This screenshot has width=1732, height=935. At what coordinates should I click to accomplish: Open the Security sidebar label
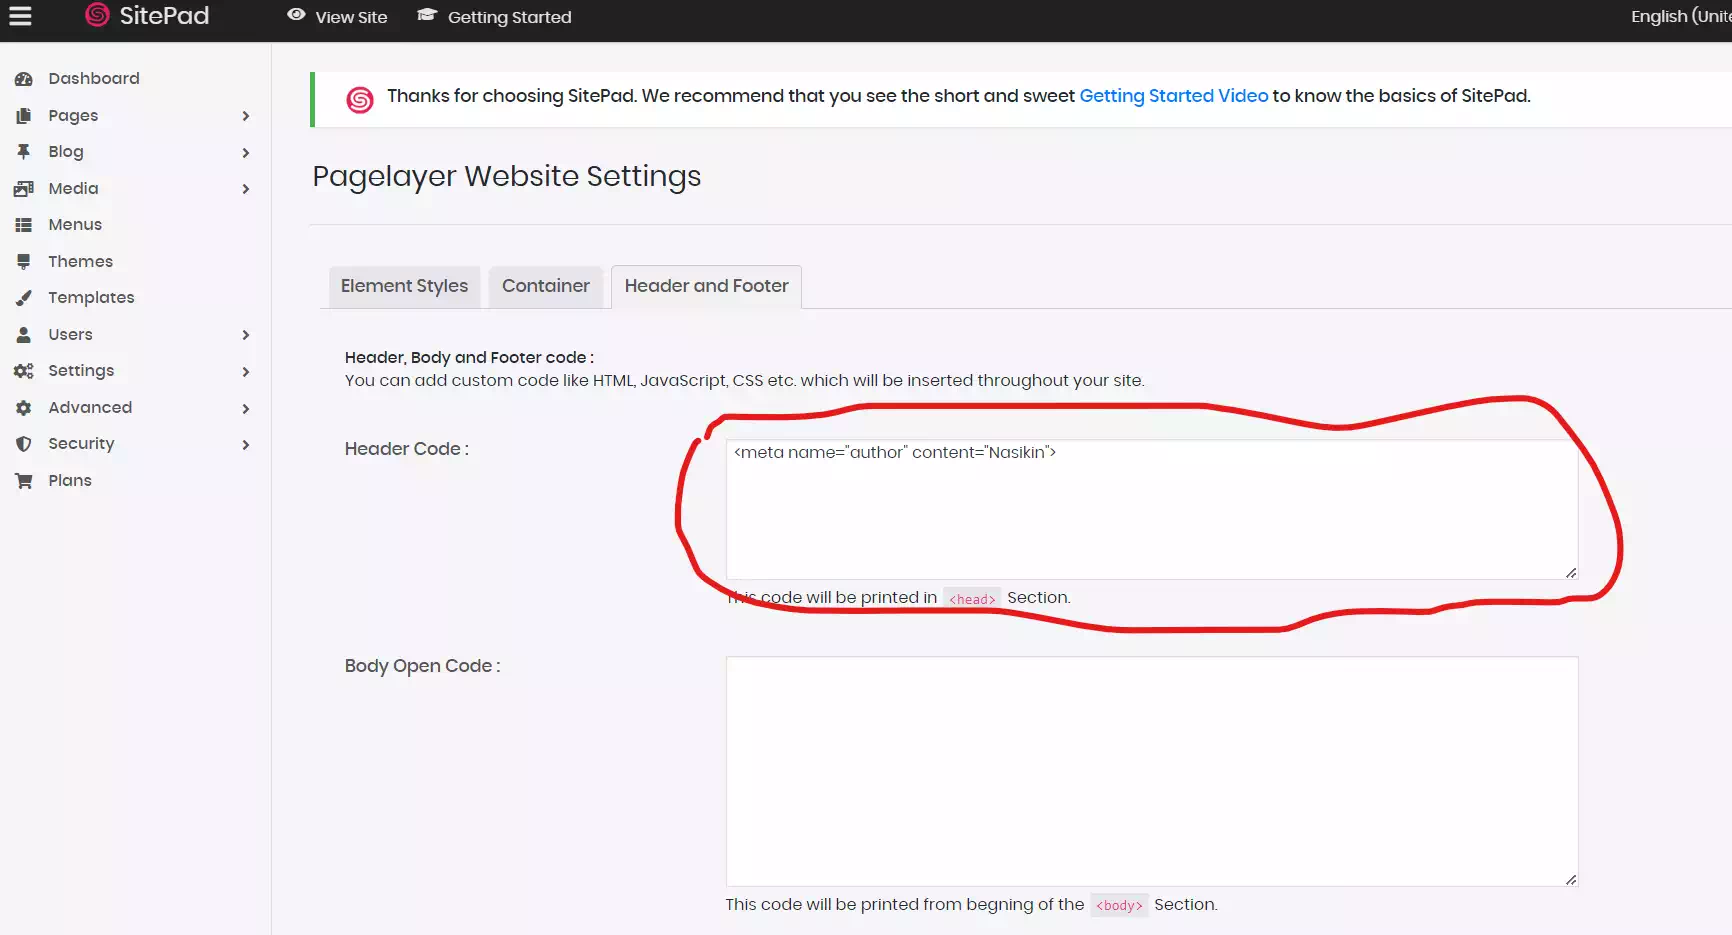pos(81,444)
